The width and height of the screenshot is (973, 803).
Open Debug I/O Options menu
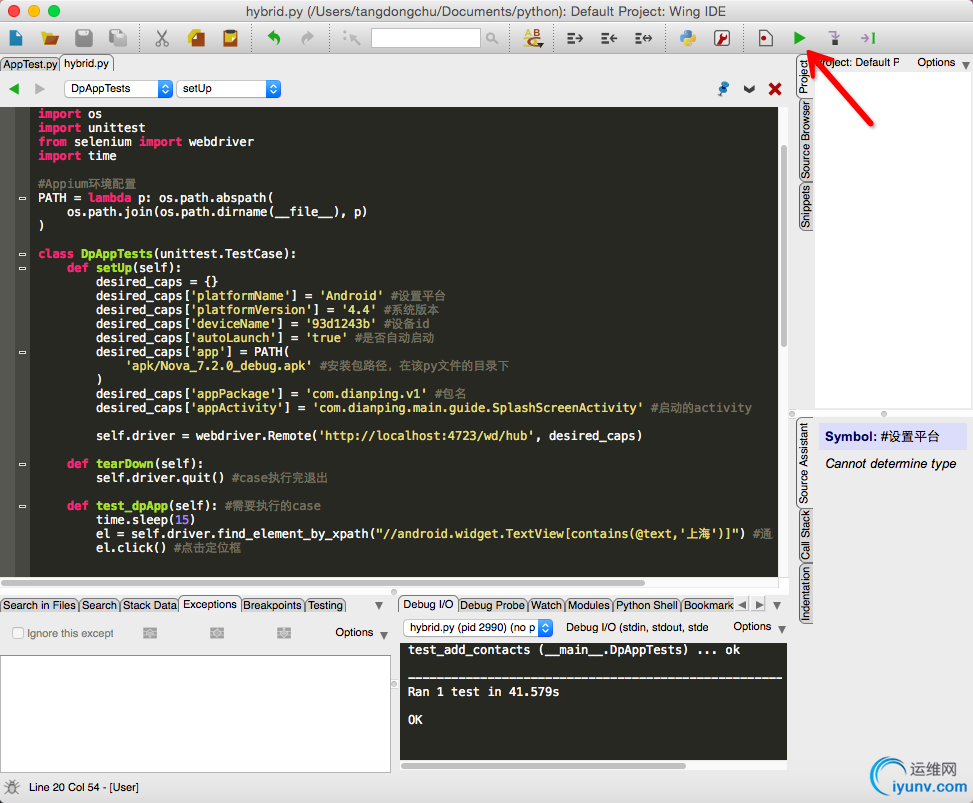(759, 627)
